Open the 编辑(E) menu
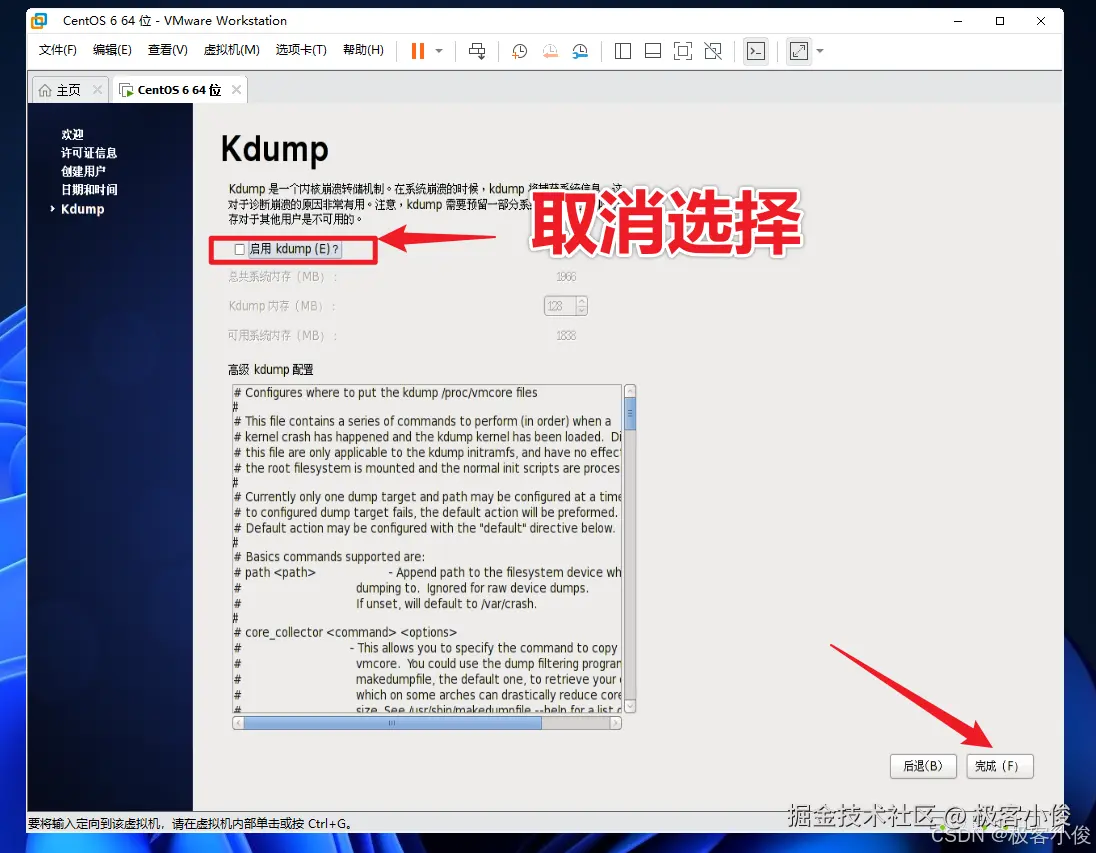Screen dimensions: 1096x853 pyautogui.click(x=112, y=50)
